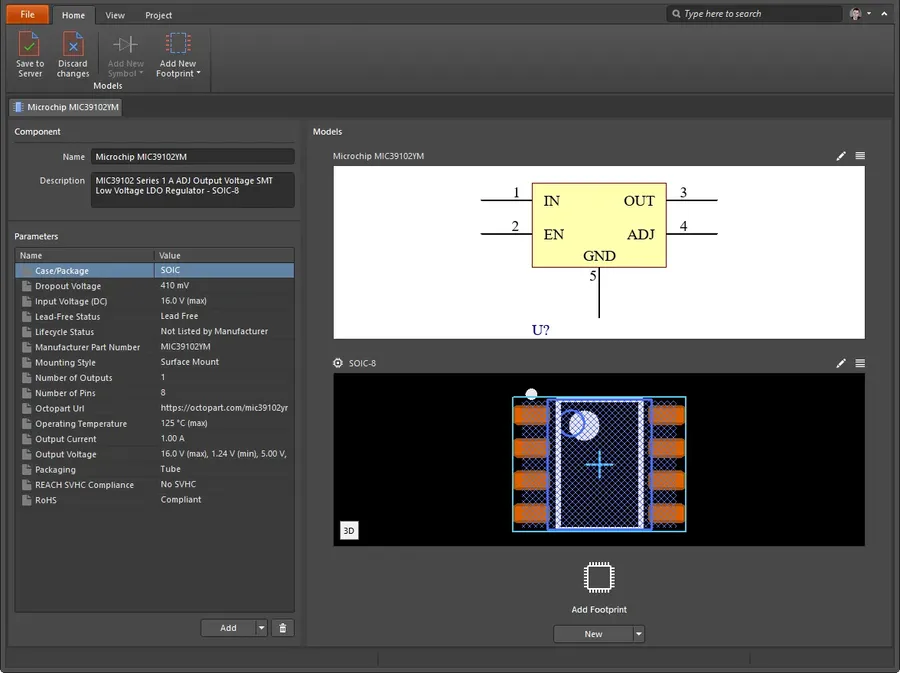Click the search magnifier icon
Image resolution: width=900 pixels, height=673 pixels.
(x=676, y=14)
